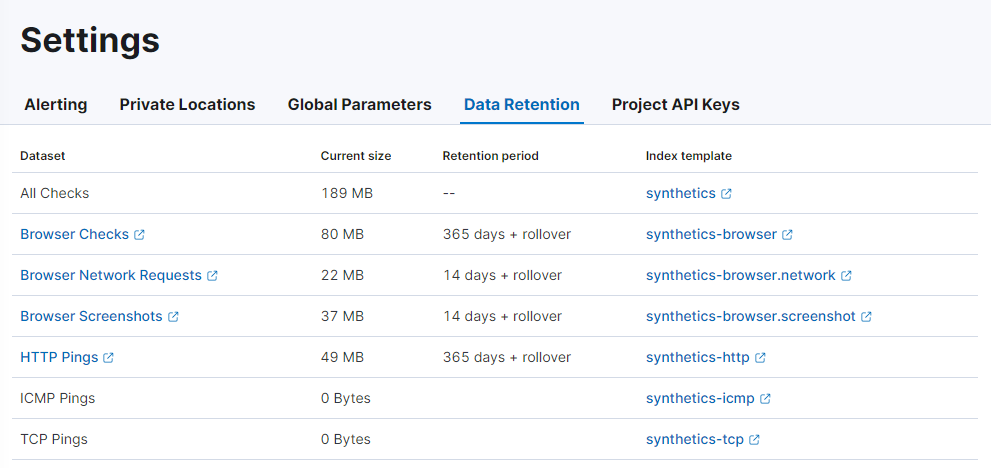Open the Project API Keys tab
Image resolution: width=991 pixels, height=468 pixels.
(x=675, y=104)
